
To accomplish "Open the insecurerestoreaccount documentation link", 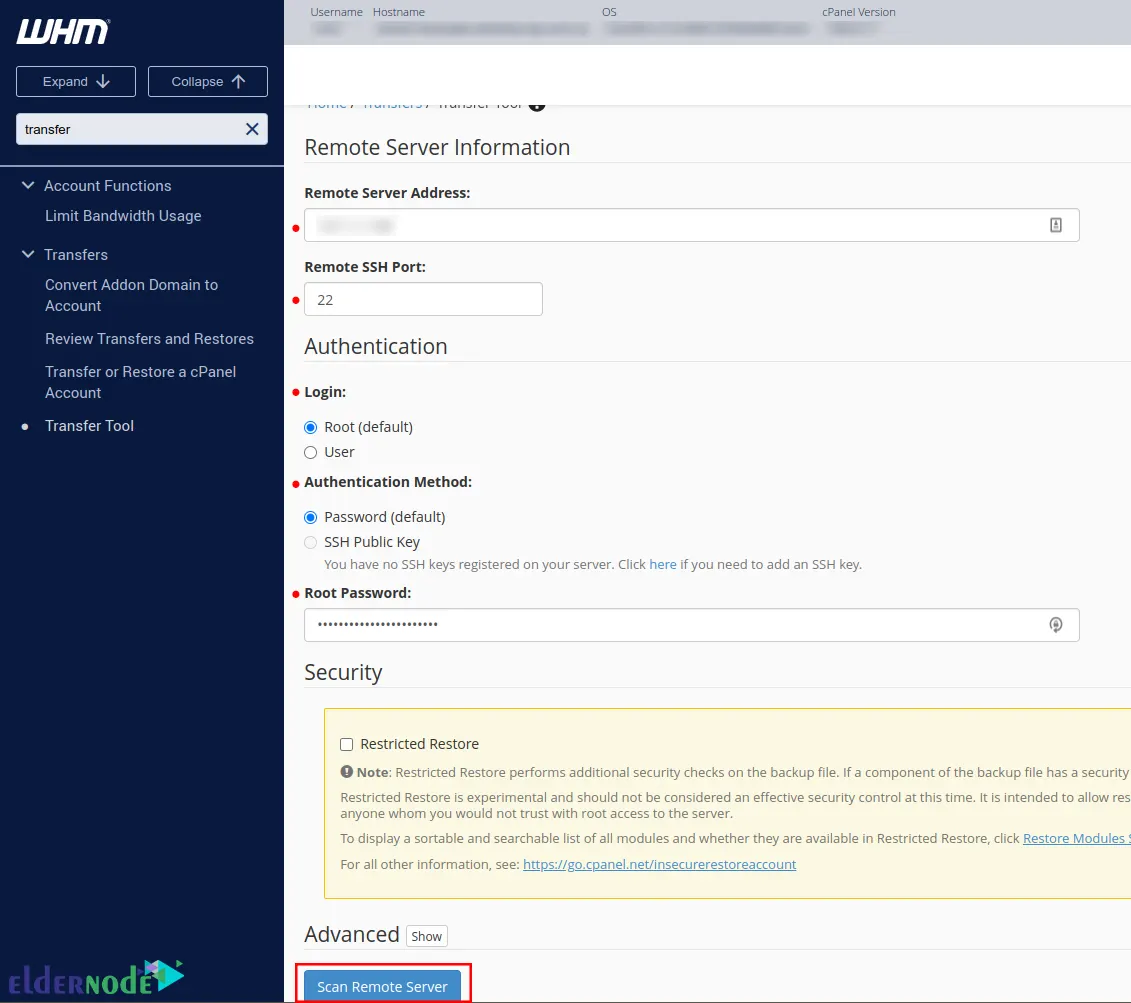I will [659, 864].
